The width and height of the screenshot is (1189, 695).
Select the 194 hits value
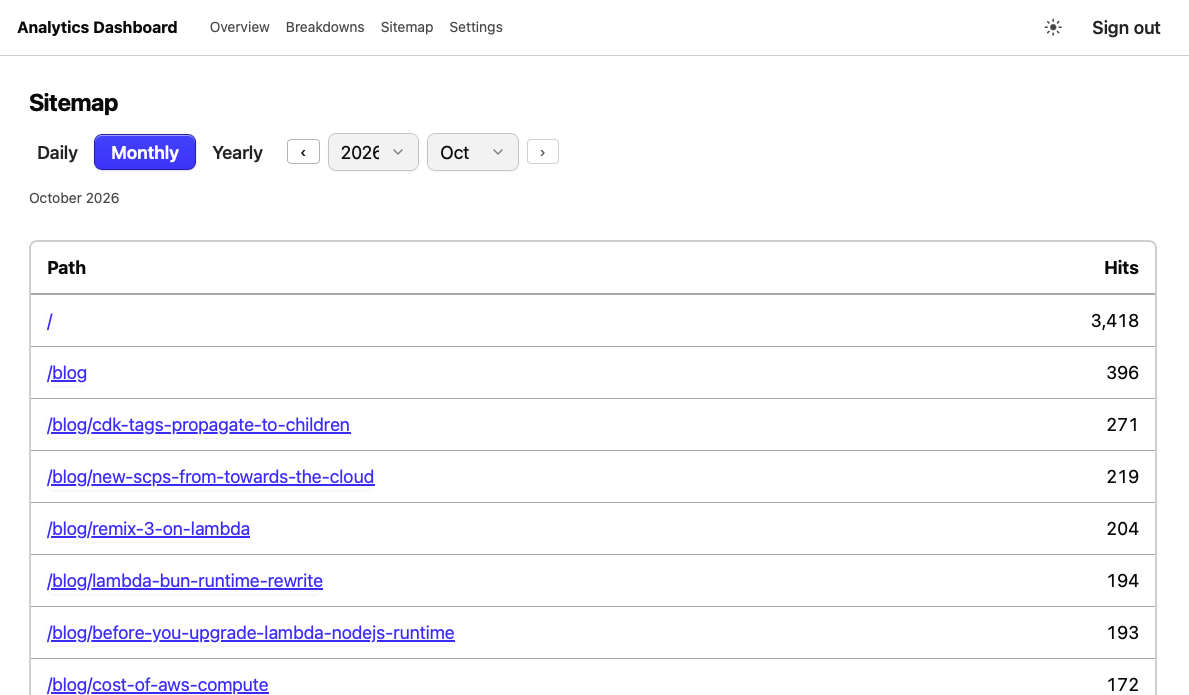pyautogui.click(x=1122, y=581)
